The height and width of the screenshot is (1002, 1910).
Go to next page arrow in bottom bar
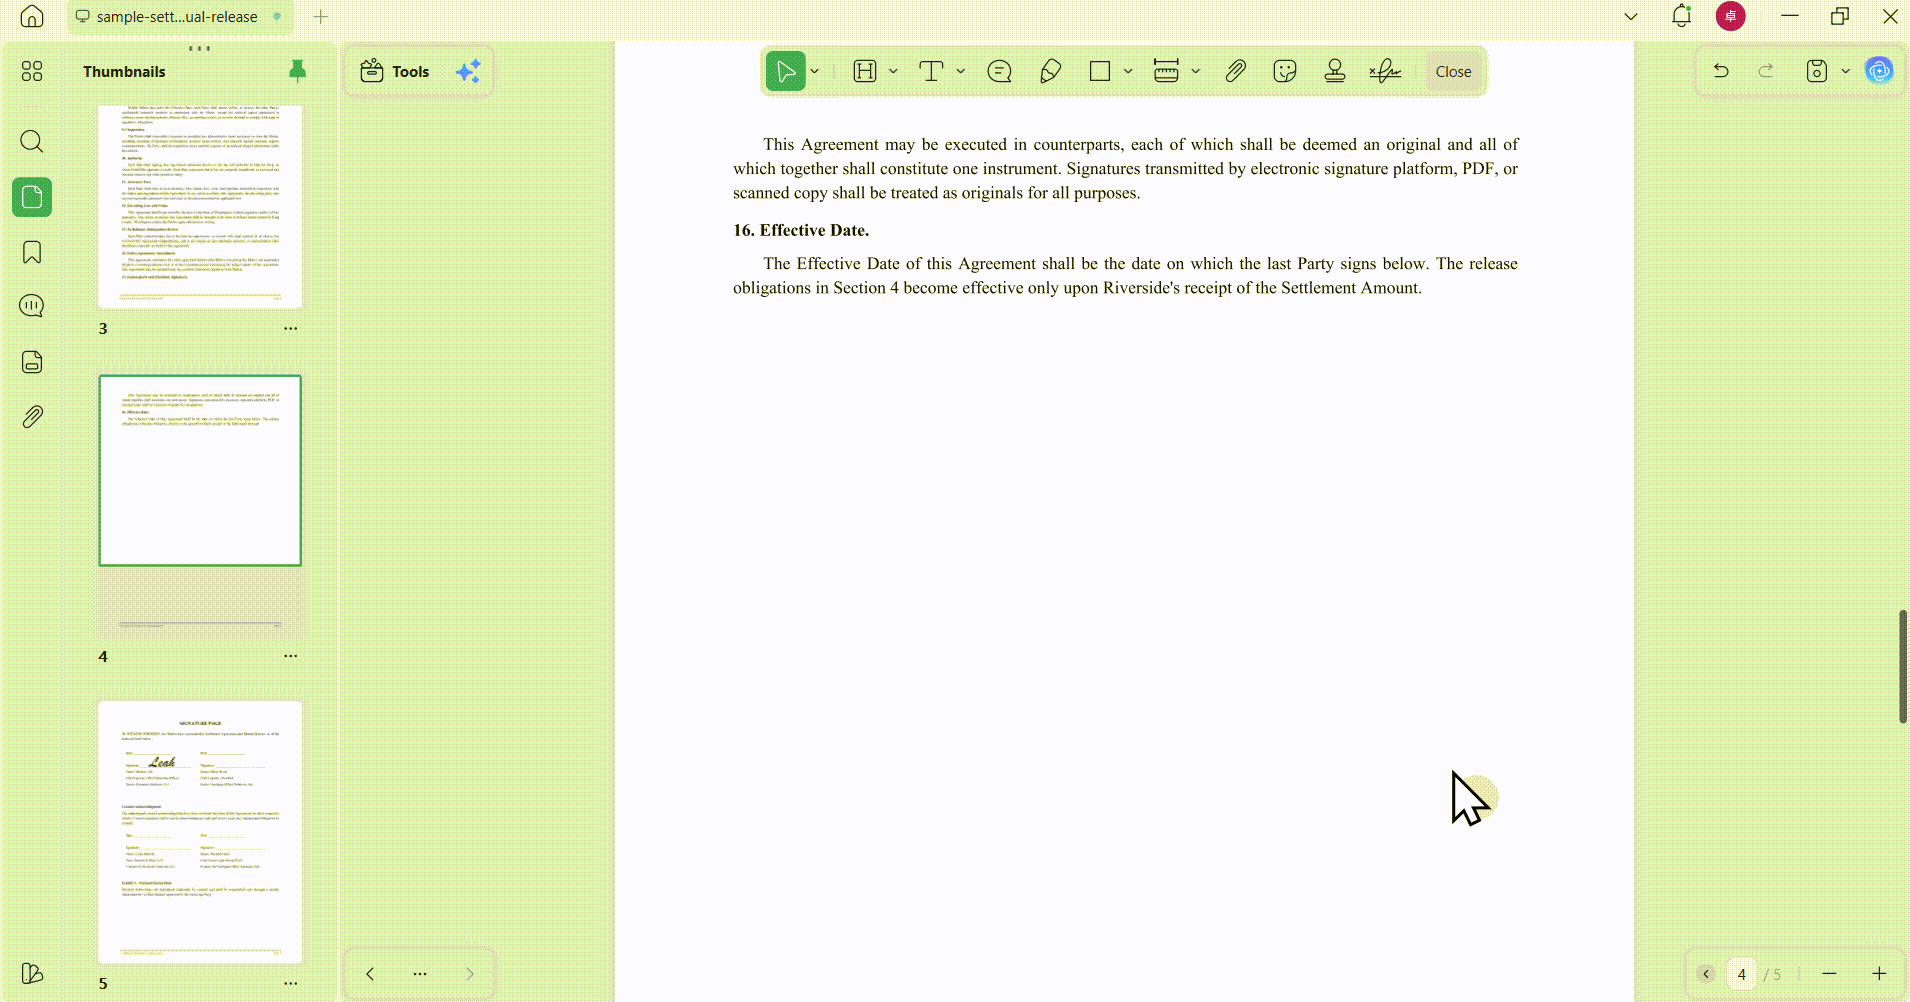[x=470, y=973]
